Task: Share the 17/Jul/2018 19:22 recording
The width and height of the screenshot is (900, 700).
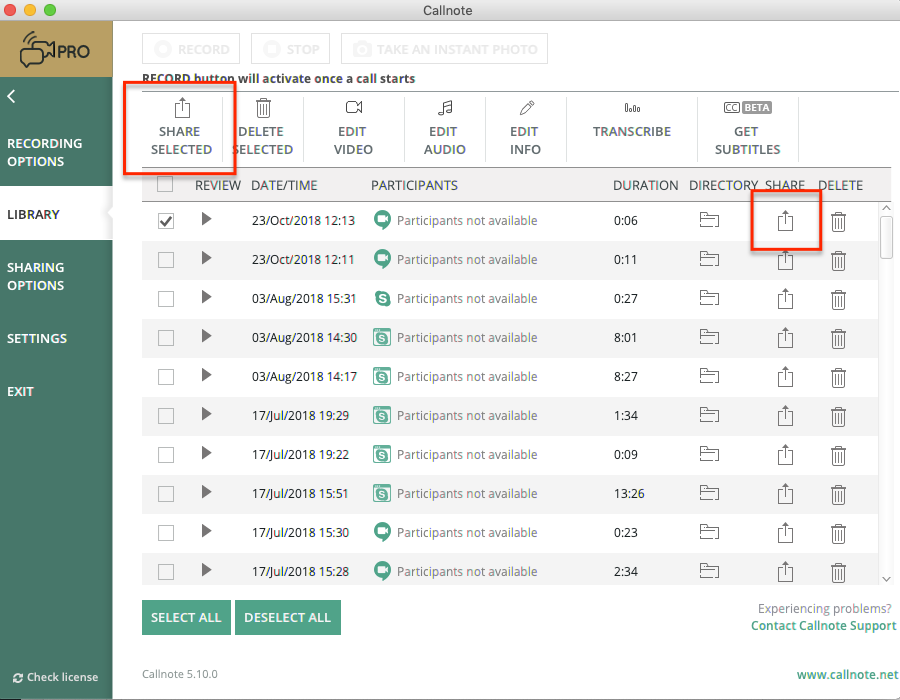Action: [785, 455]
